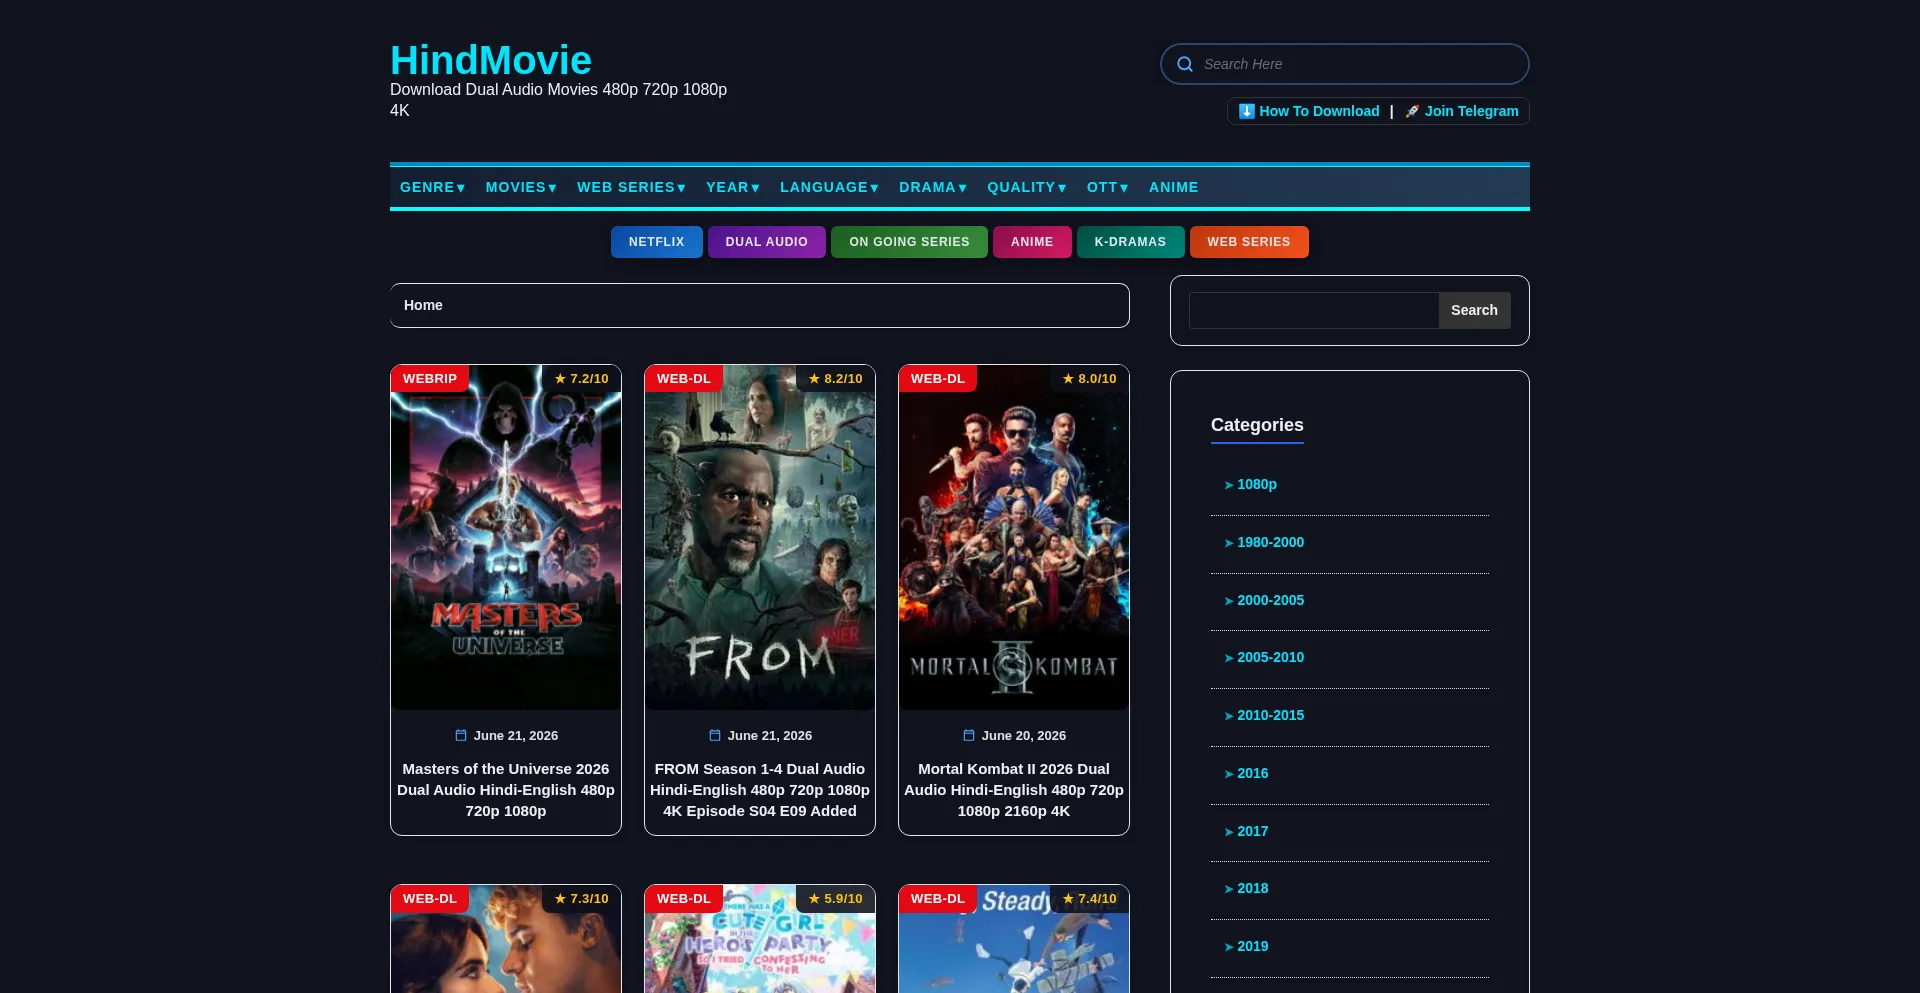Image resolution: width=1920 pixels, height=993 pixels.
Task: Select the blue NETFLIX tag button
Action: (657, 242)
